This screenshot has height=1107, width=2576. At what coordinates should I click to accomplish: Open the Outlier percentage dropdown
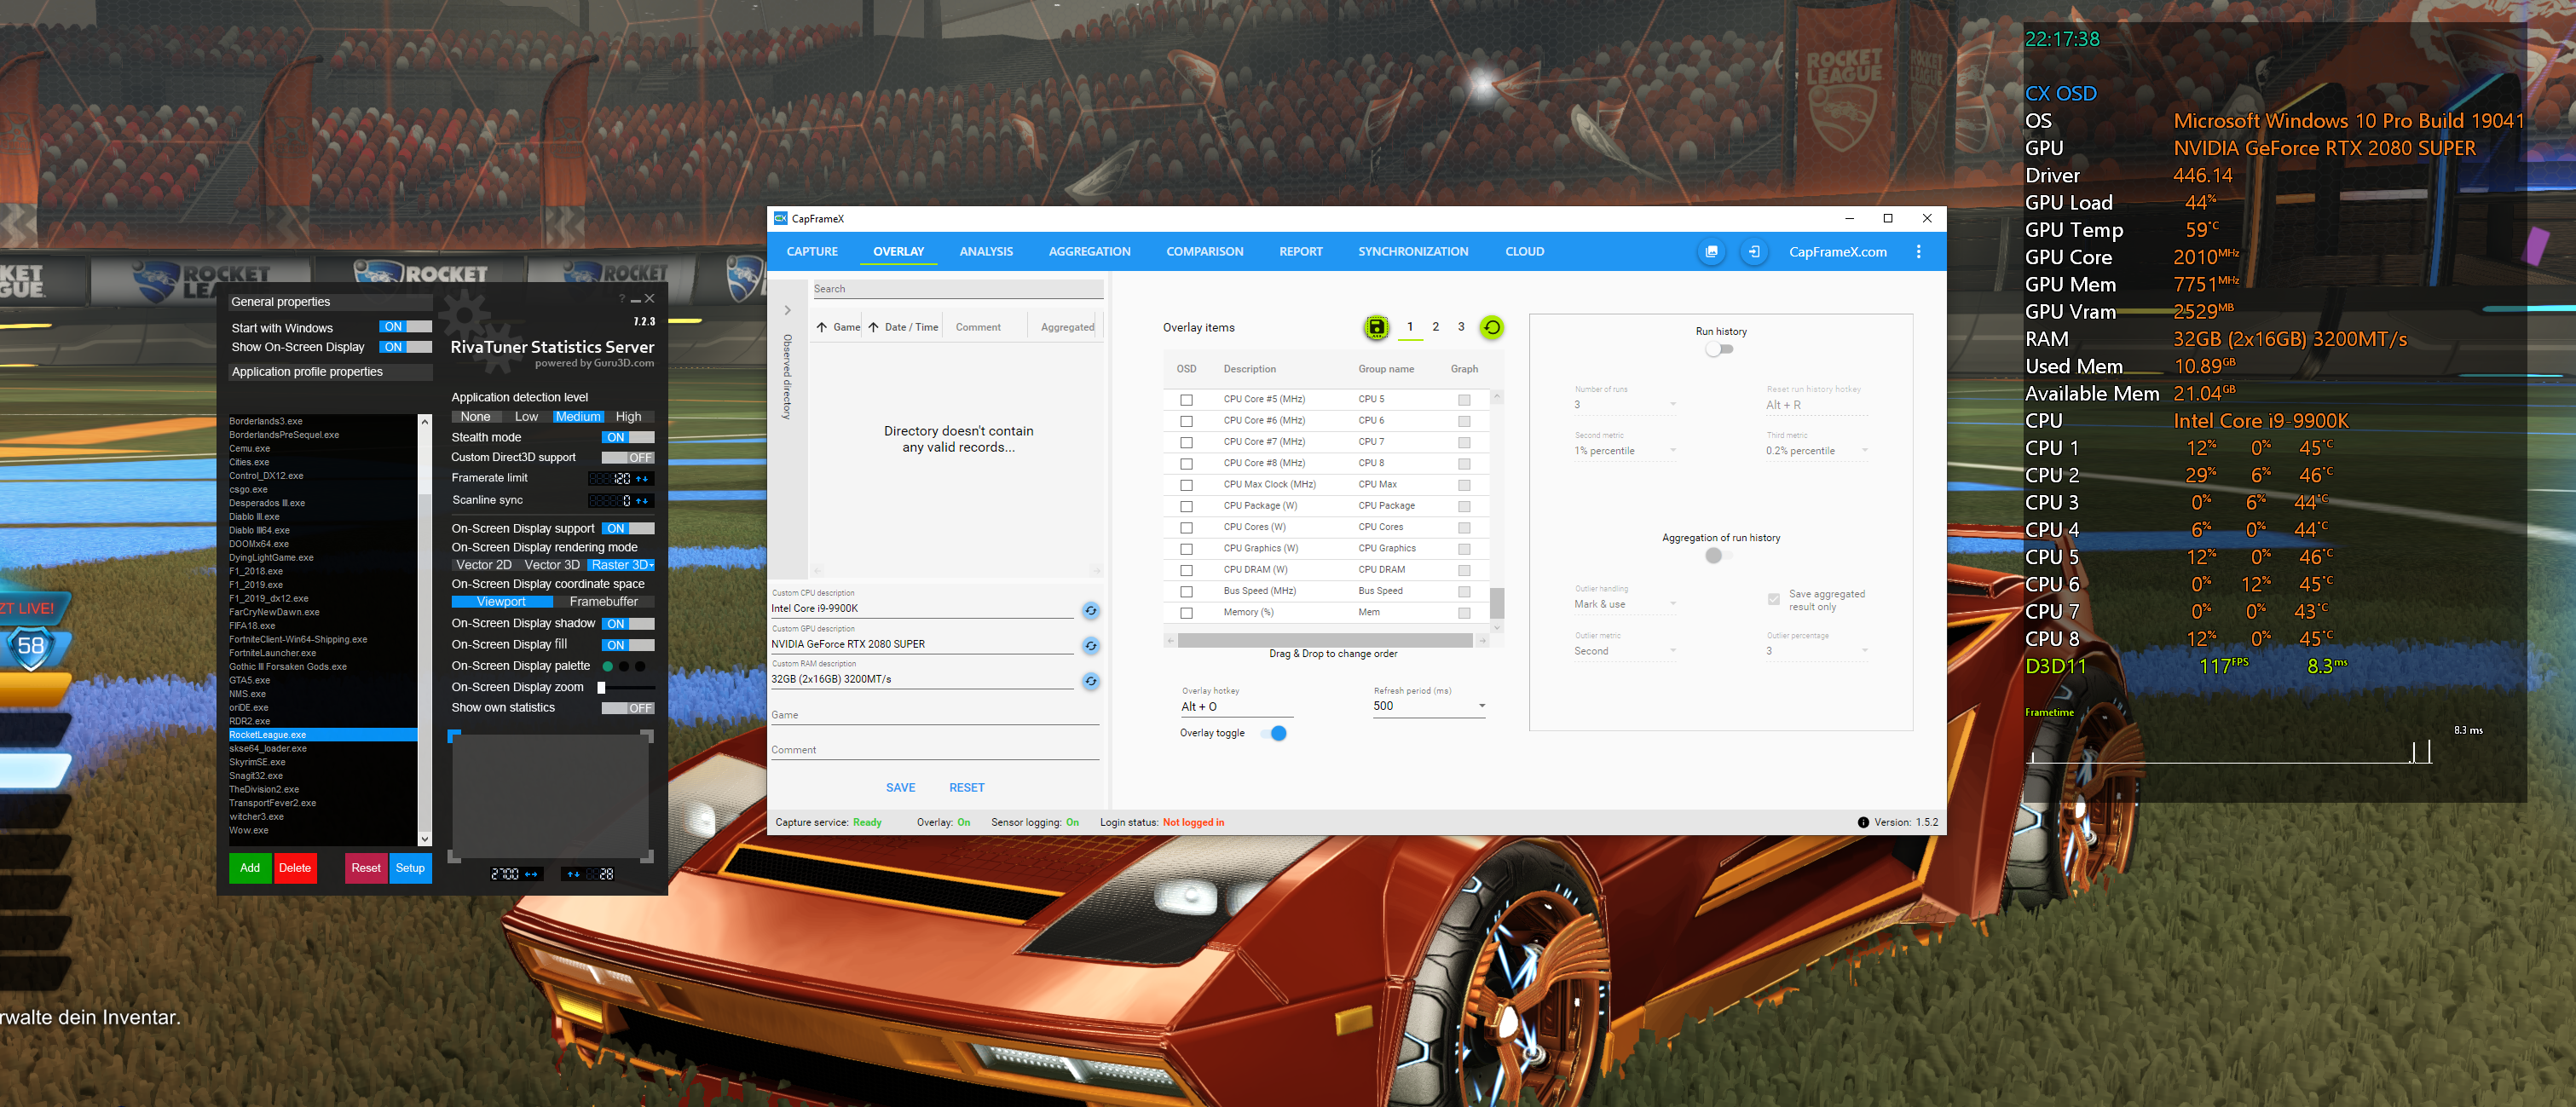pyautogui.click(x=1818, y=651)
